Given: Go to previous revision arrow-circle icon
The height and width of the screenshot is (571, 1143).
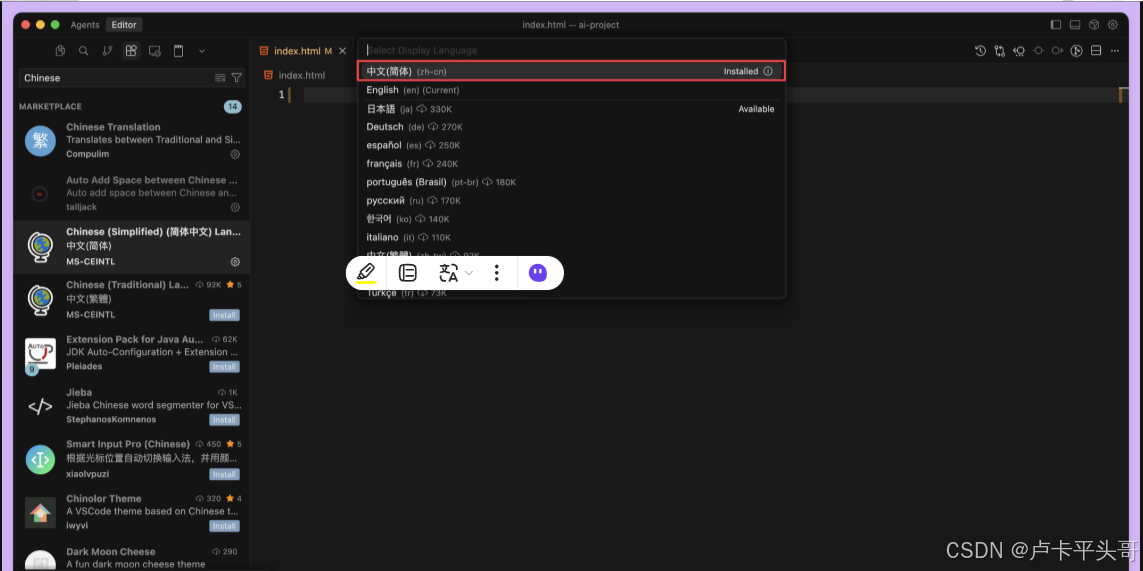Looking at the screenshot, I should point(1019,51).
